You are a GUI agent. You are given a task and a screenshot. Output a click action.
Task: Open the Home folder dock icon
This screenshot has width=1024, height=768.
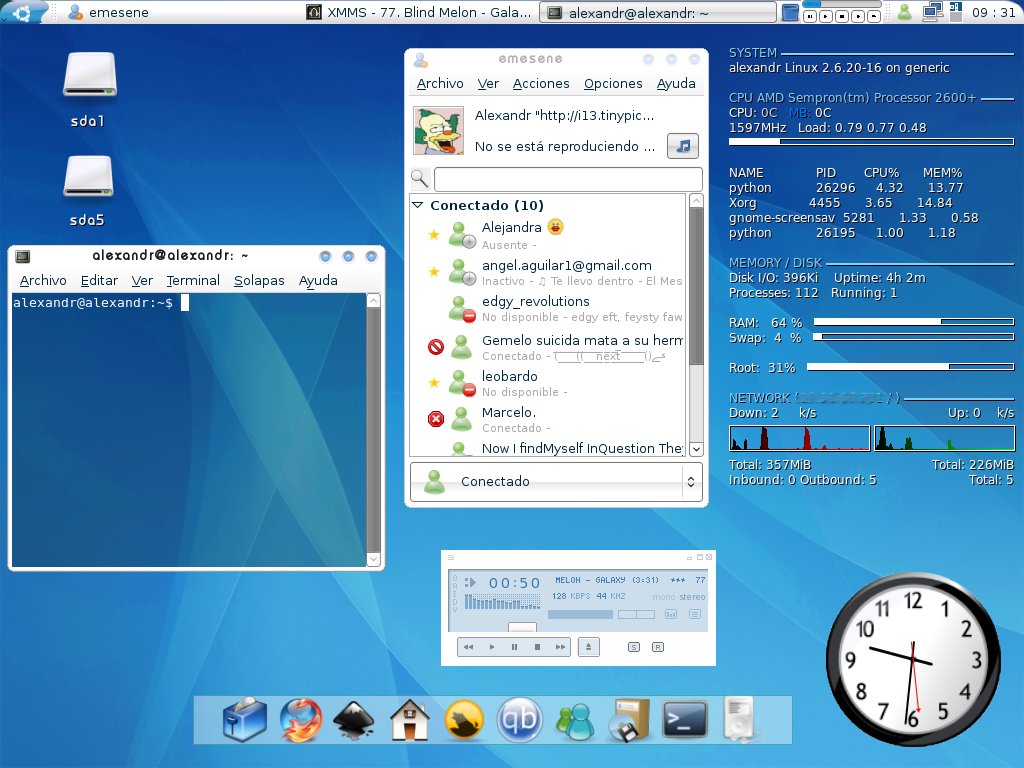[x=409, y=720]
